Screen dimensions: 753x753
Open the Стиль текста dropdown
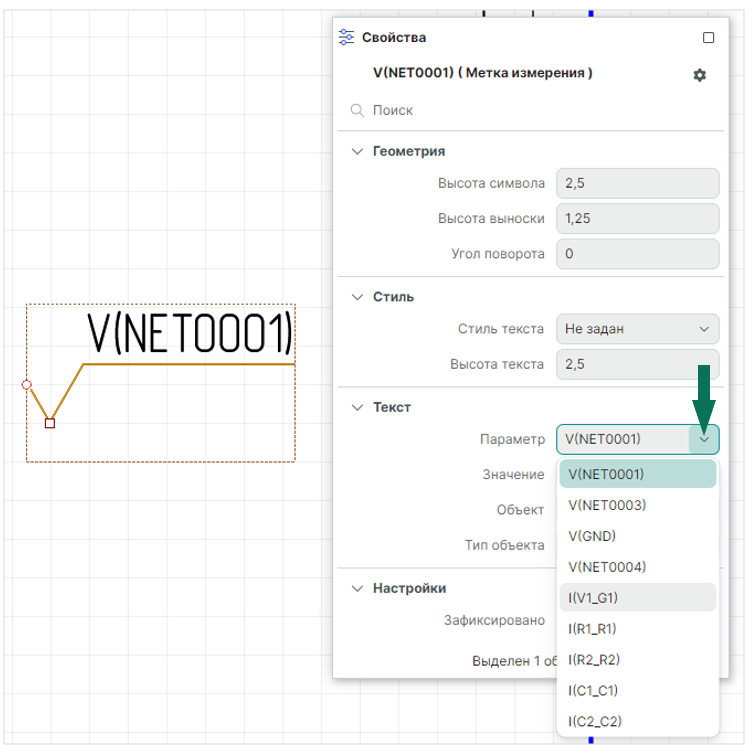pyautogui.click(x=637, y=328)
